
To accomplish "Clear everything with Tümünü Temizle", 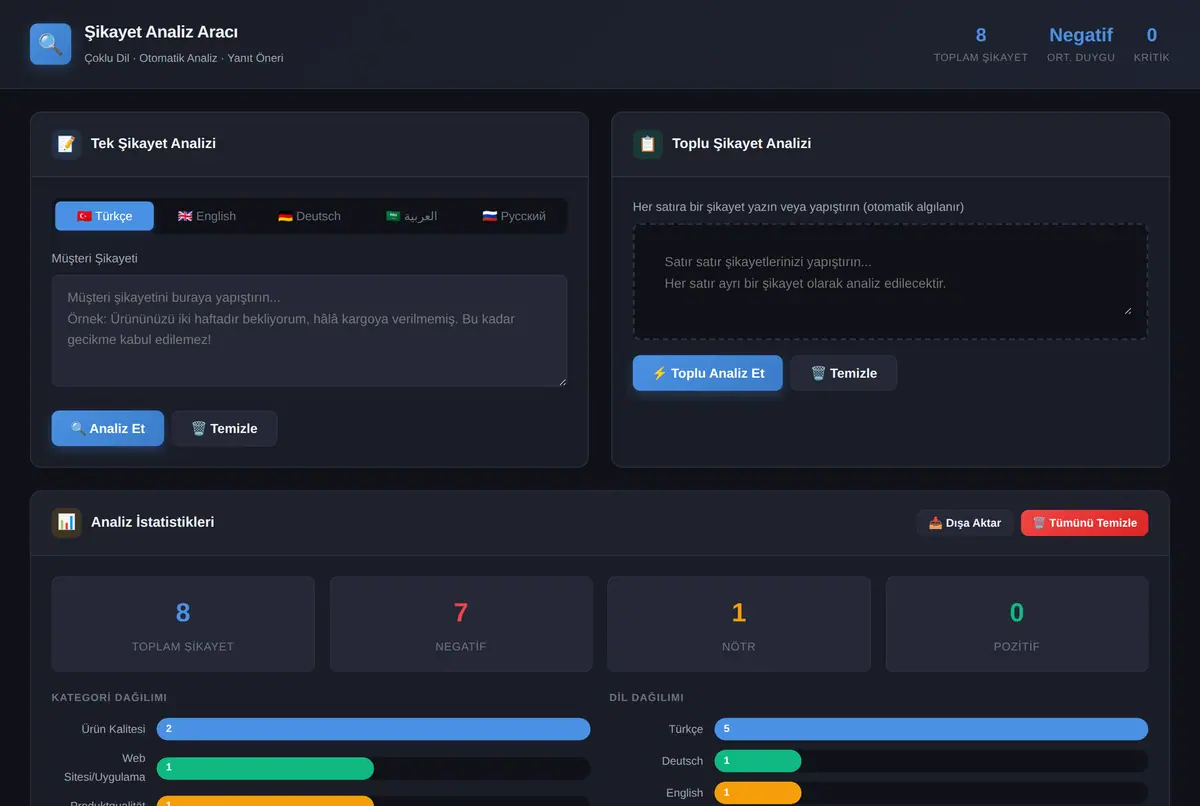I will coord(1085,523).
